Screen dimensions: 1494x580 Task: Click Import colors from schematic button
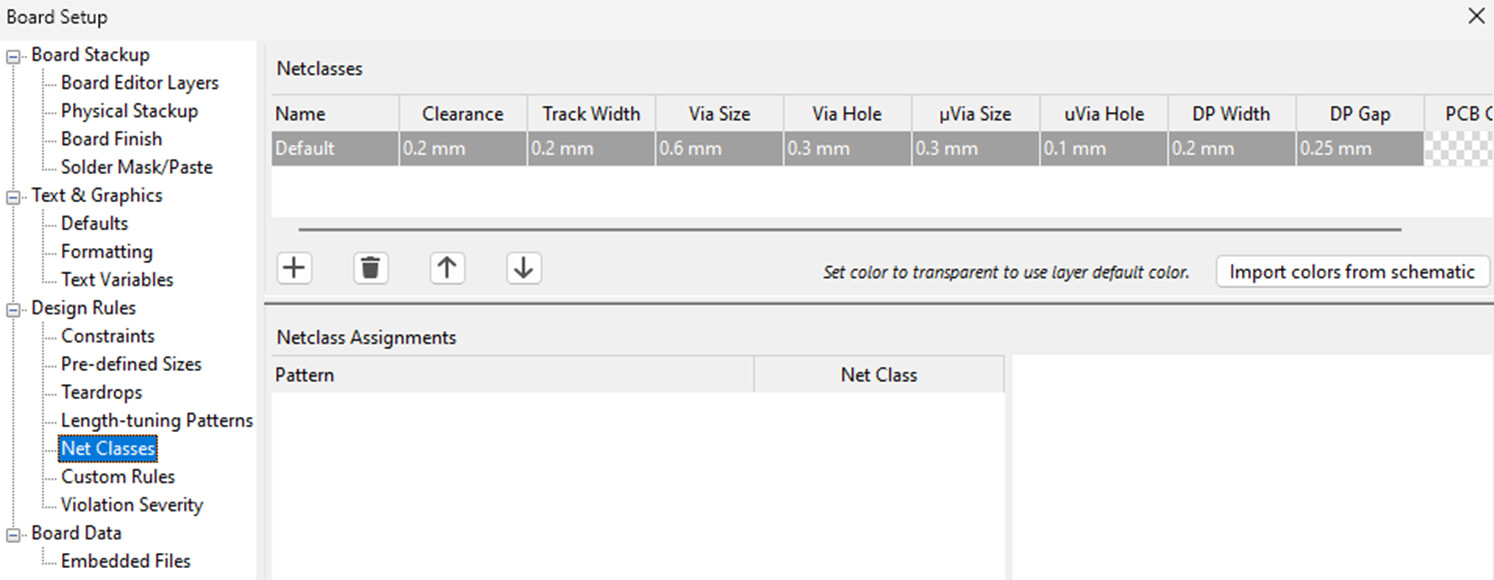[x=1352, y=272]
